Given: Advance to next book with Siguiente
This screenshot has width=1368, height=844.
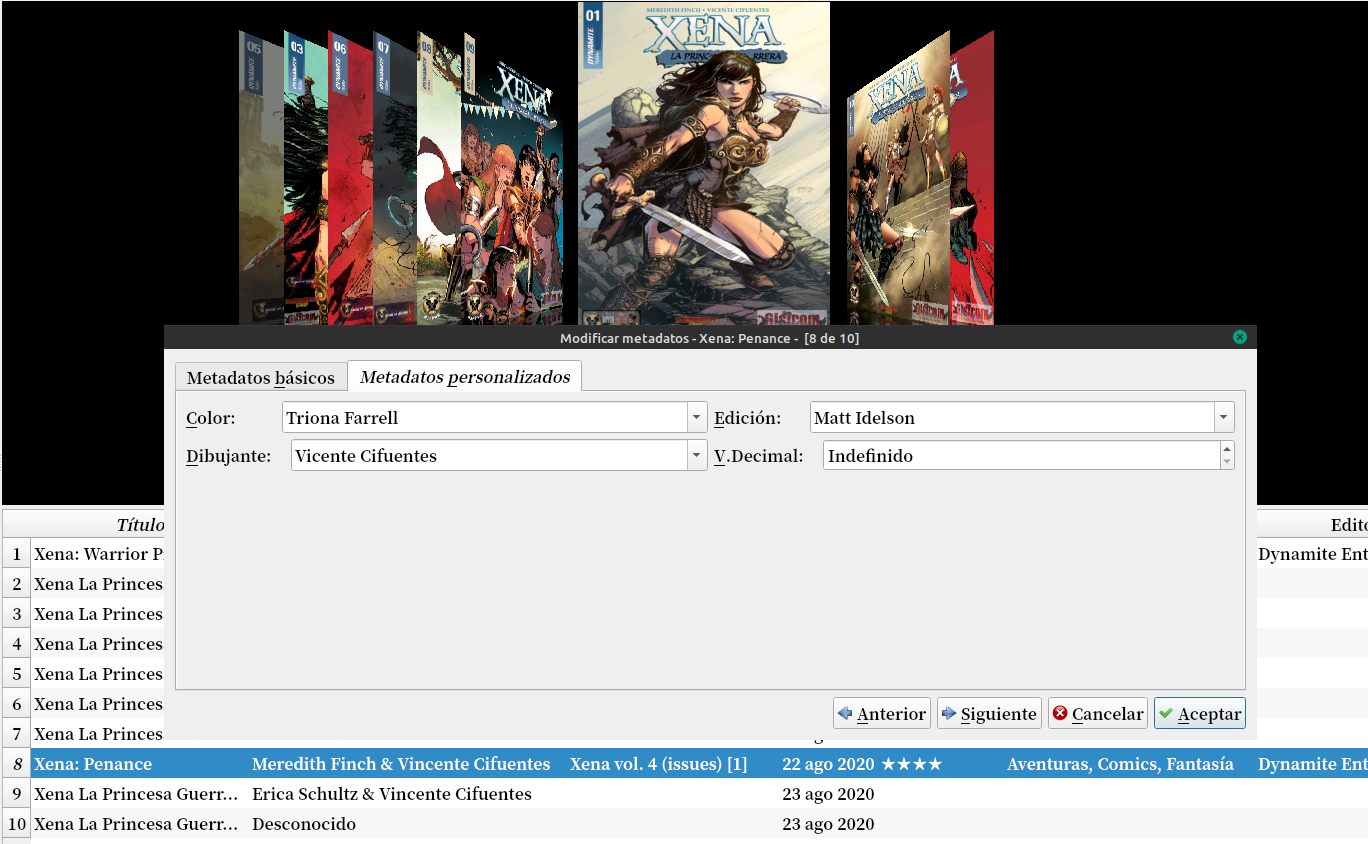Looking at the screenshot, I should [x=989, y=713].
